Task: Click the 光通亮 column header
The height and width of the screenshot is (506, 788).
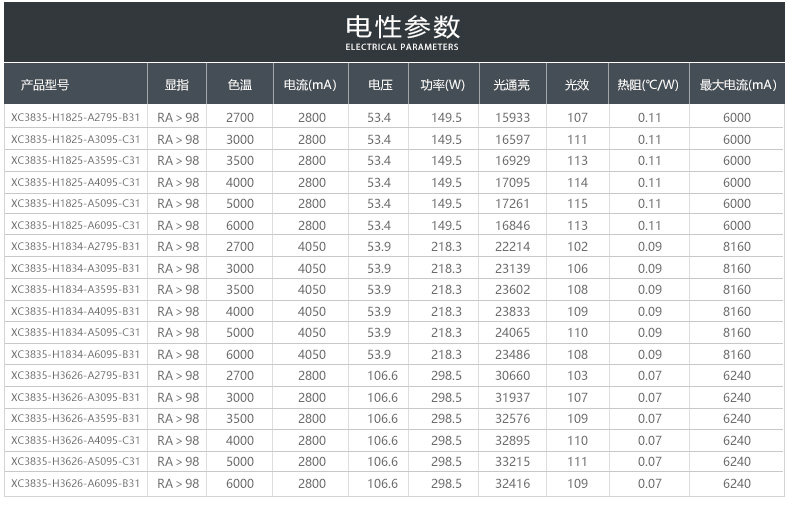Action: pyautogui.click(x=512, y=86)
